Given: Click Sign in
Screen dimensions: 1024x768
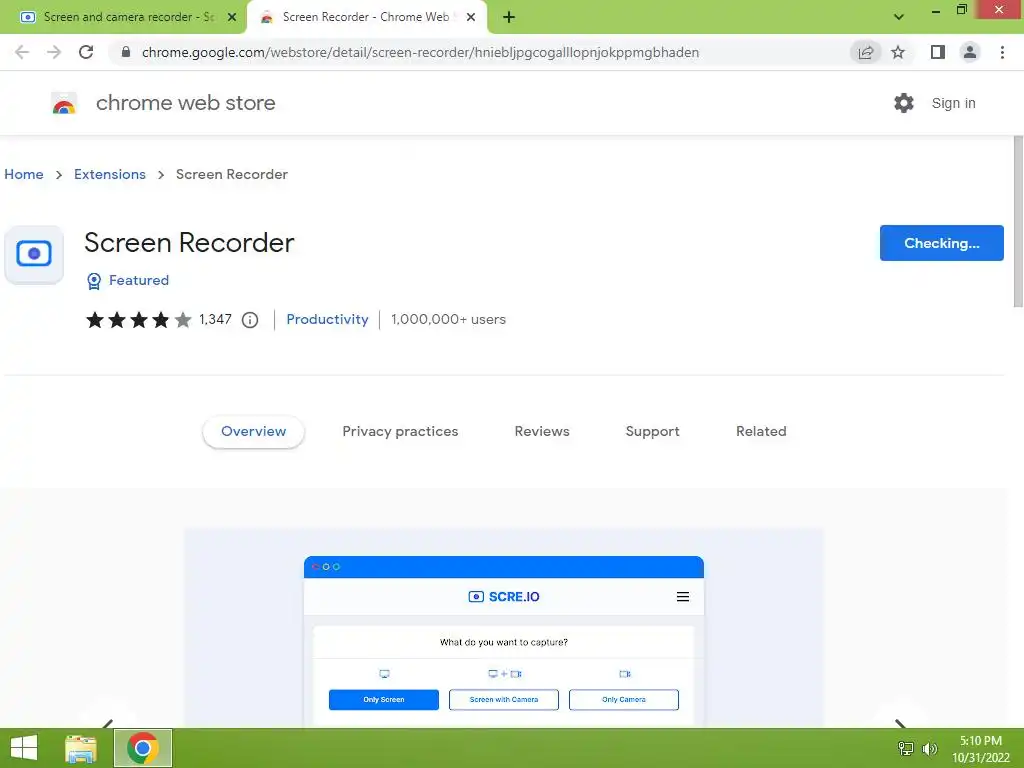Looking at the screenshot, I should (x=953, y=103).
